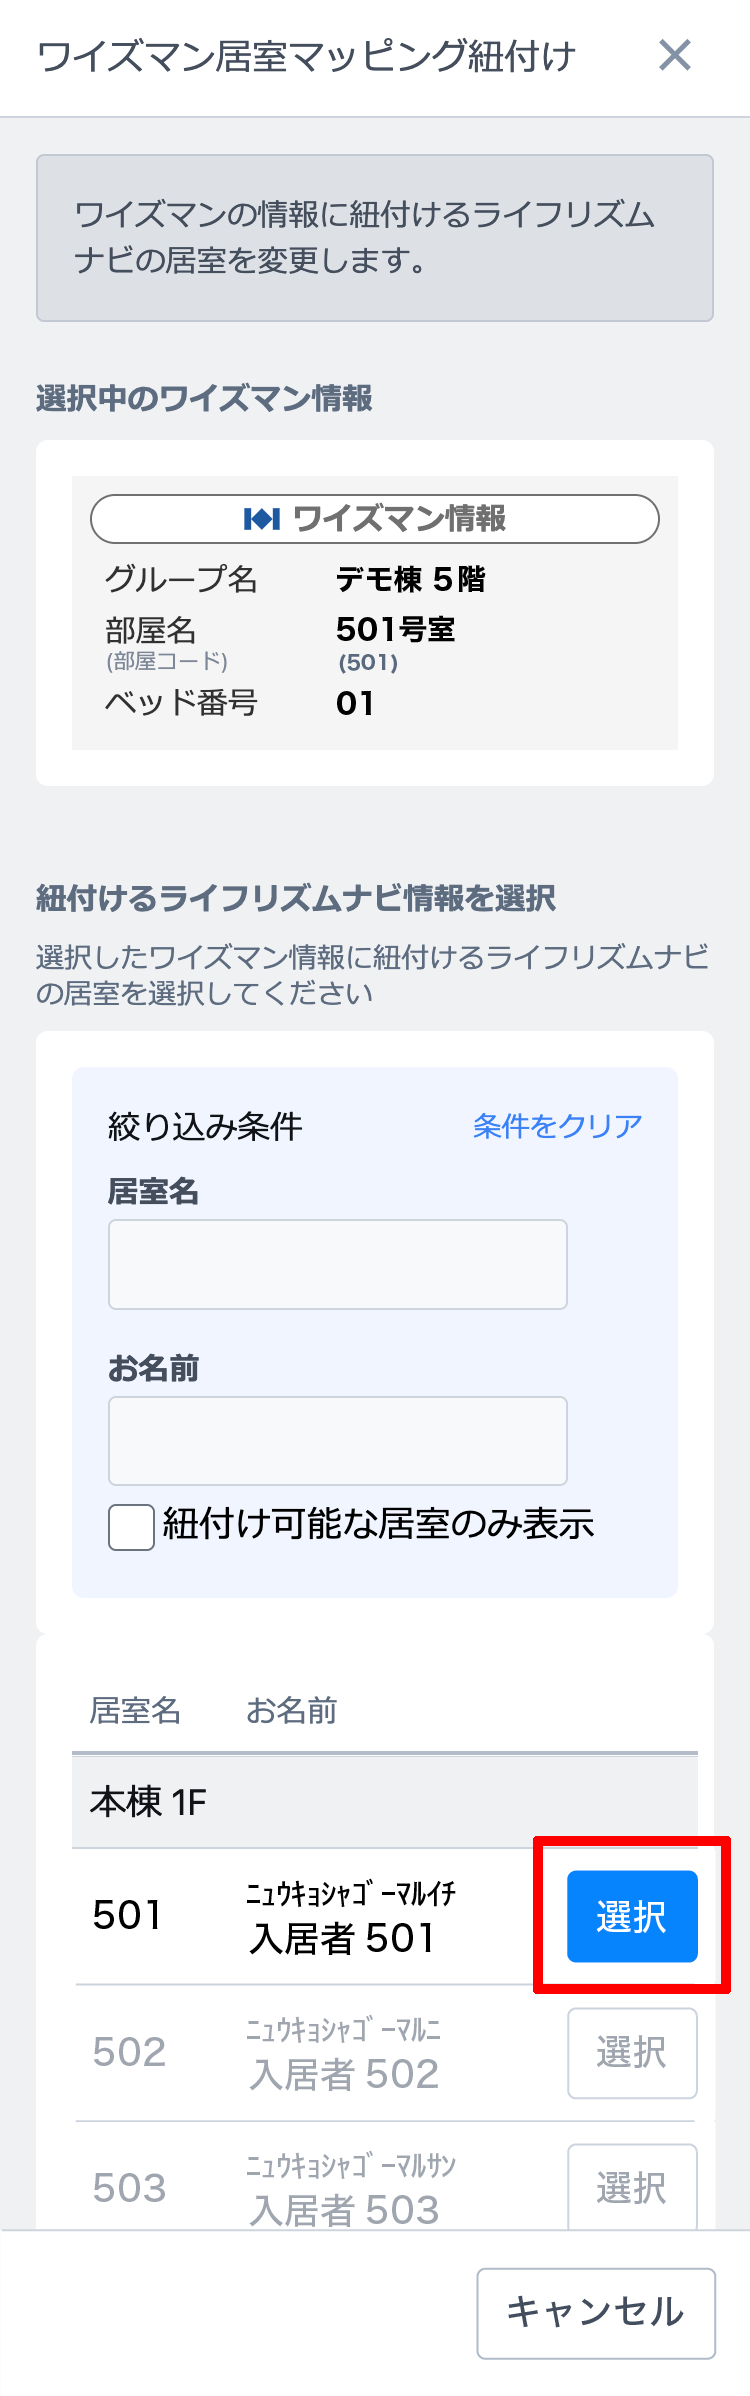The image size is (750, 2396).
Task: Select resident name 入居者 501
Action: 342,1938
